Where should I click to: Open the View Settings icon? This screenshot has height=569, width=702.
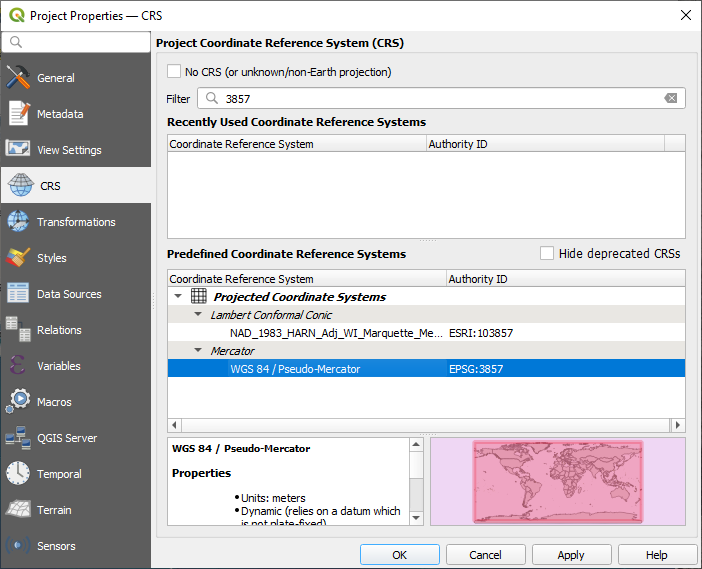tap(18, 150)
